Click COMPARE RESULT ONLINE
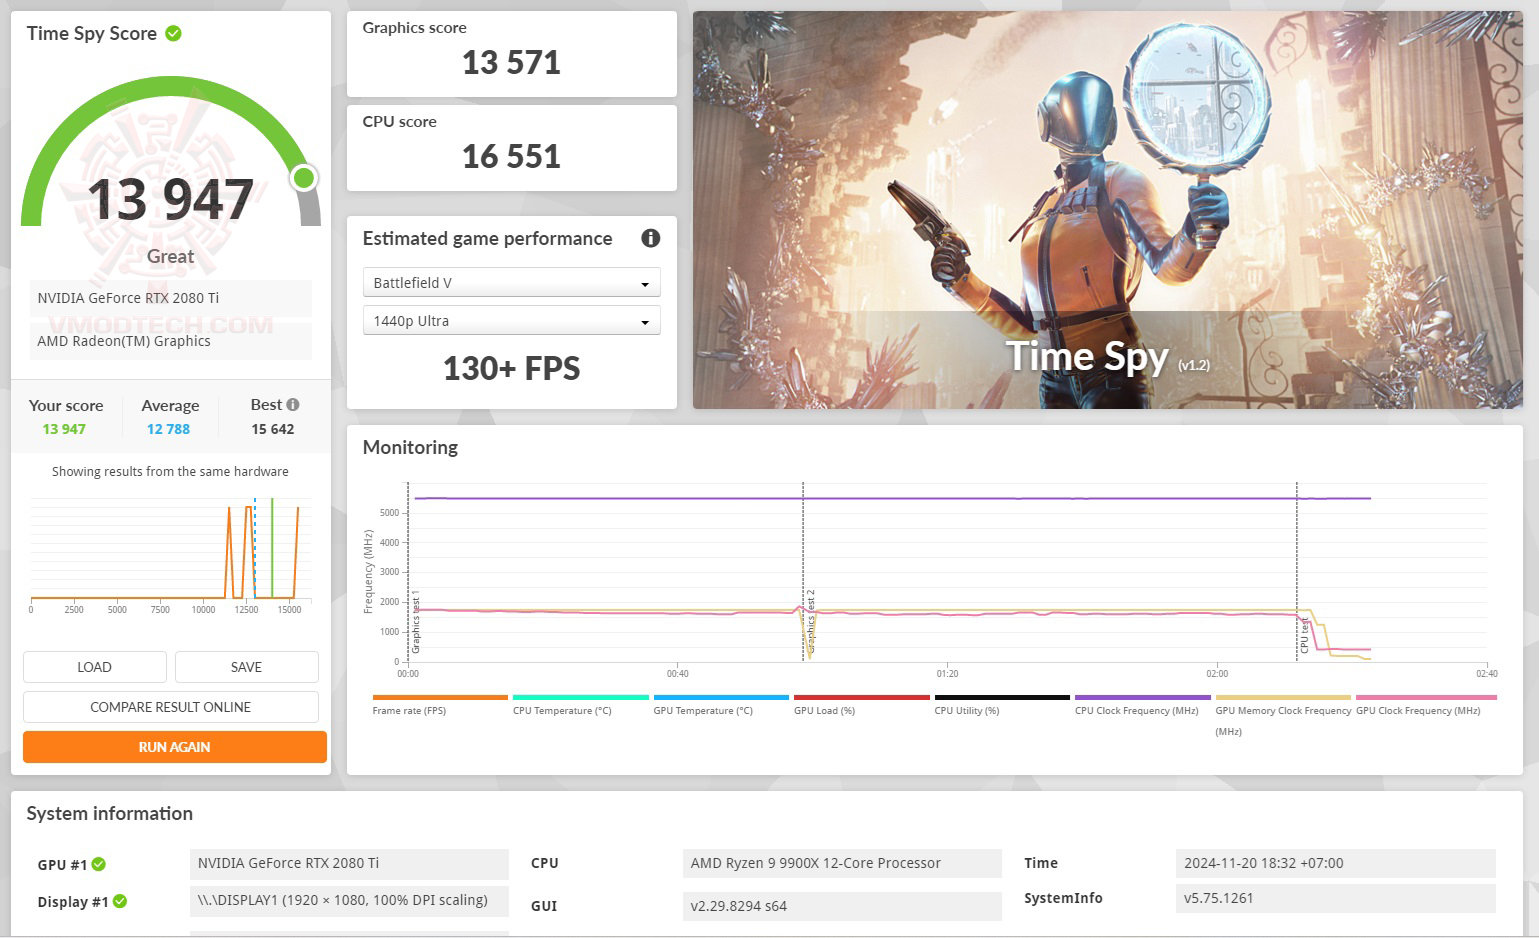1539x938 pixels. 170,706
